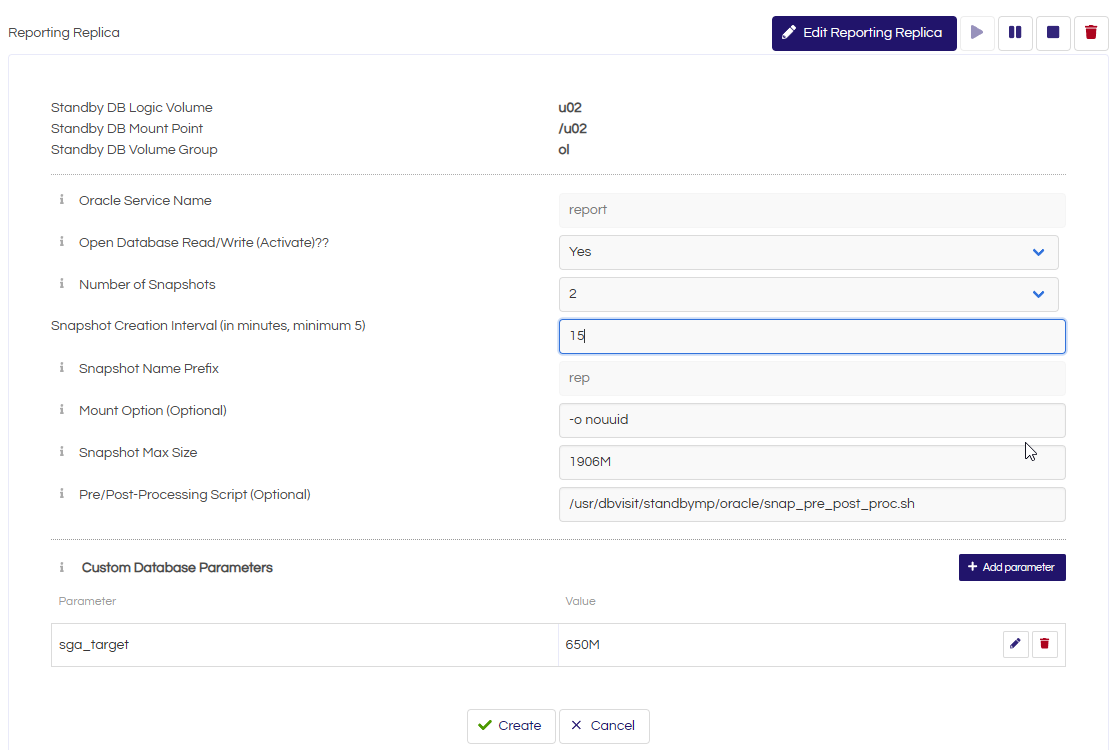
Task: Click info icon beside Open Database Read/Write
Action: click(61, 242)
